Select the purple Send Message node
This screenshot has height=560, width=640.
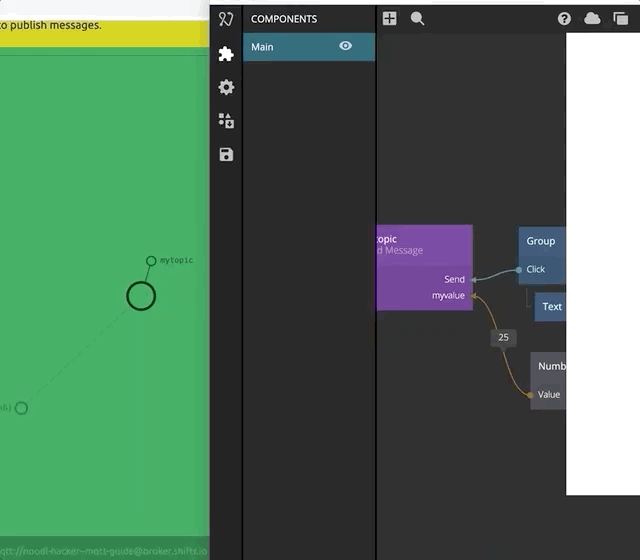click(424, 248)
